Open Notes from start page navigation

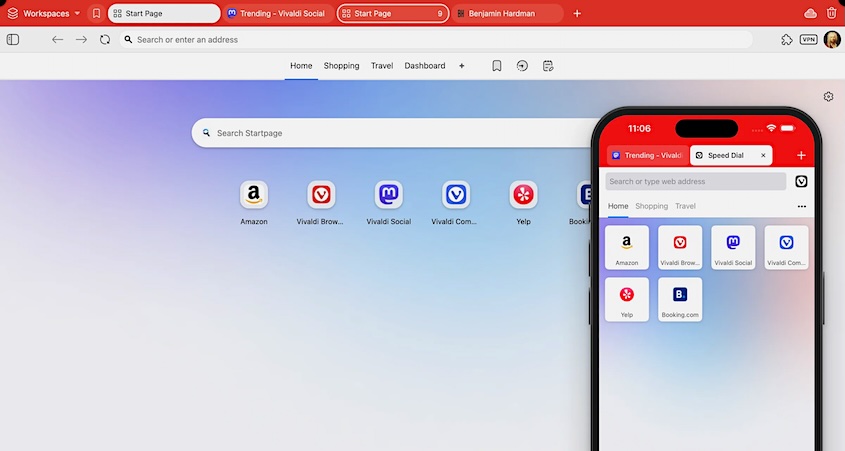548,66
